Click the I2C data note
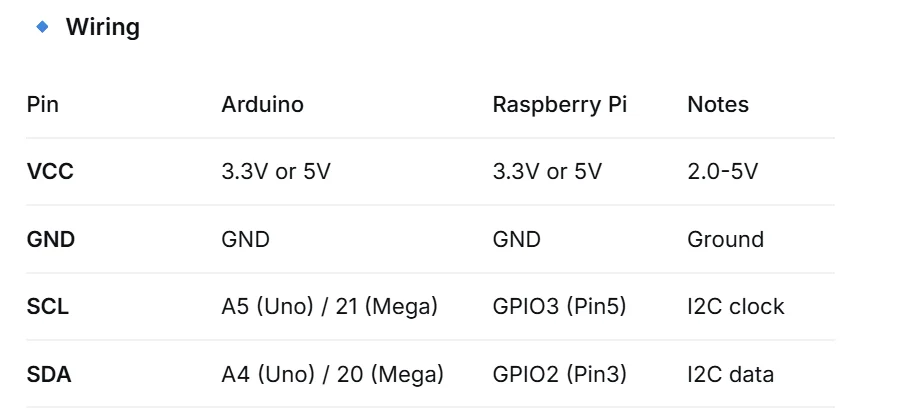 point(730,375)
